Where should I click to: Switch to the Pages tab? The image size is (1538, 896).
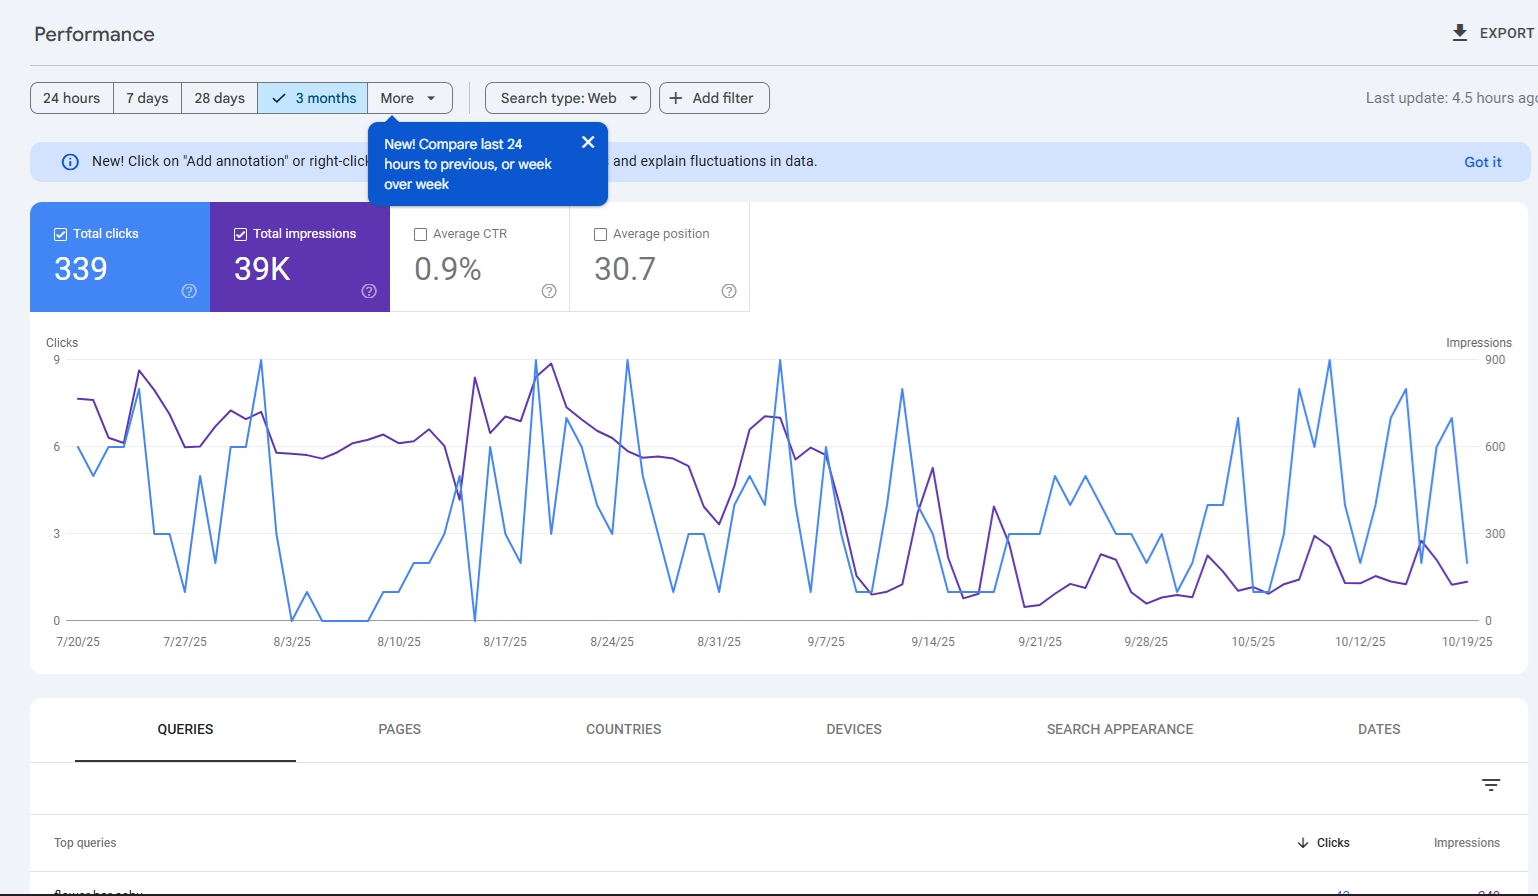click(399, 729)
